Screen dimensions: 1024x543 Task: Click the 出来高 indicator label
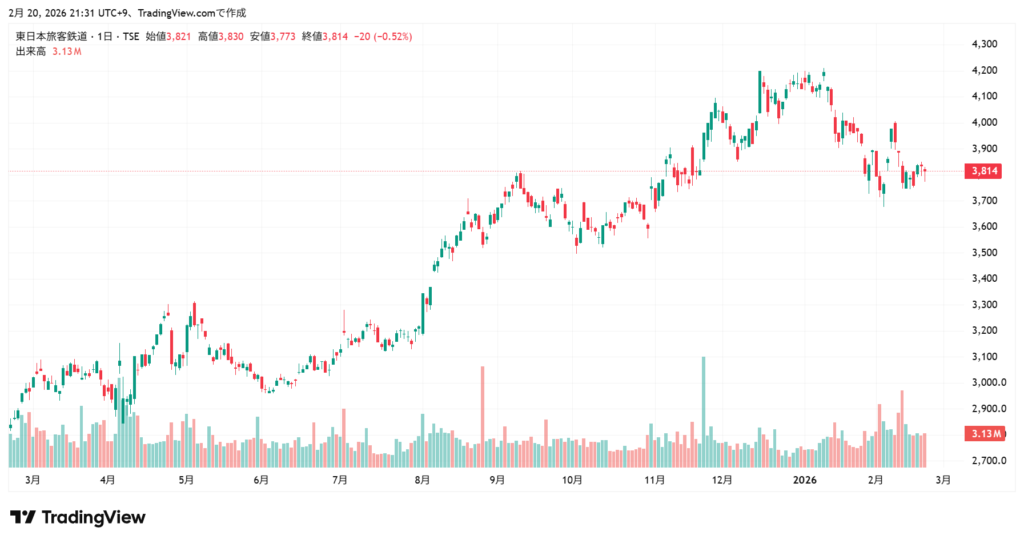(31, 50)
